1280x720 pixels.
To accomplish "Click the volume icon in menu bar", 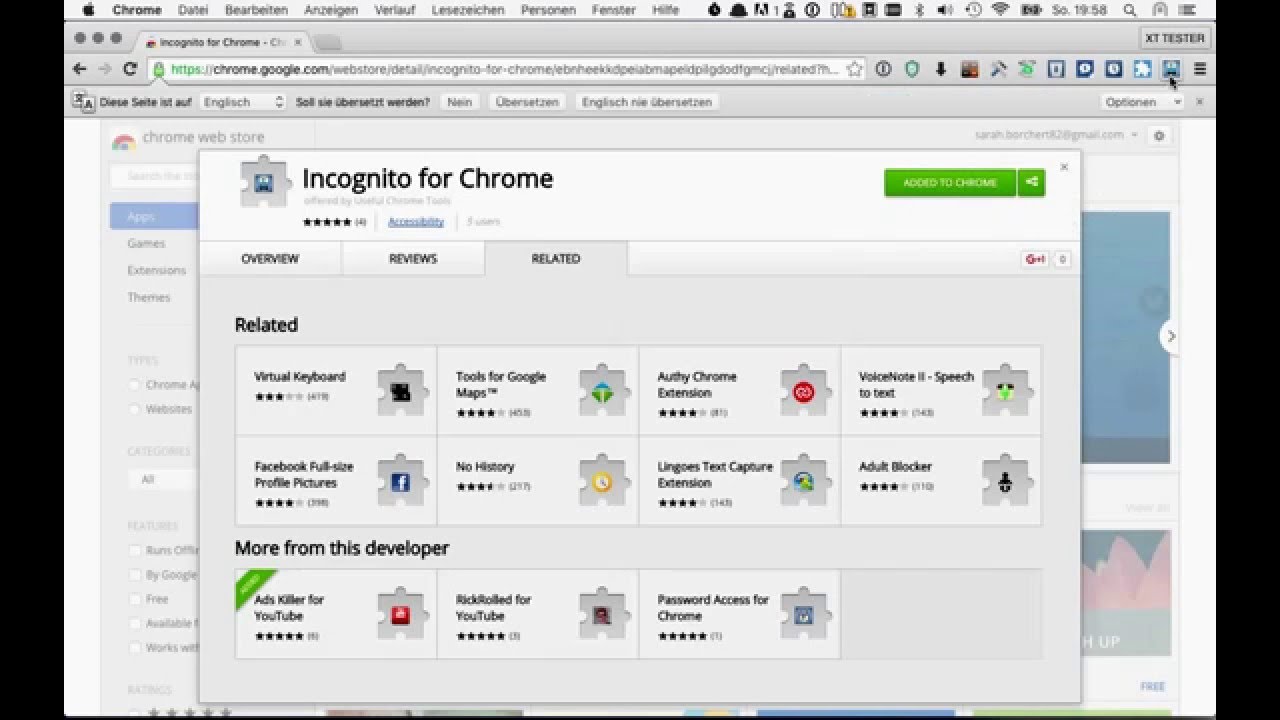I will click(945, 10).
